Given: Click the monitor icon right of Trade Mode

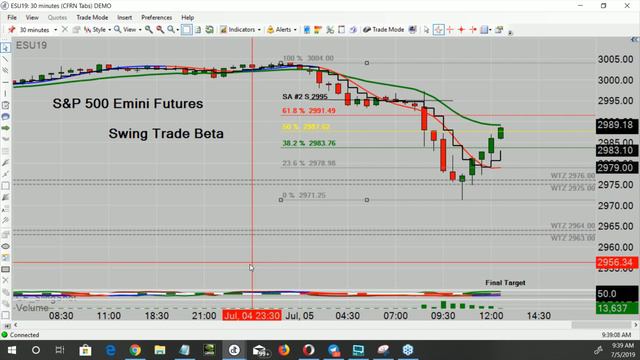Looking at the screenshot, I should pyautogui.click(x=413, y=29).
